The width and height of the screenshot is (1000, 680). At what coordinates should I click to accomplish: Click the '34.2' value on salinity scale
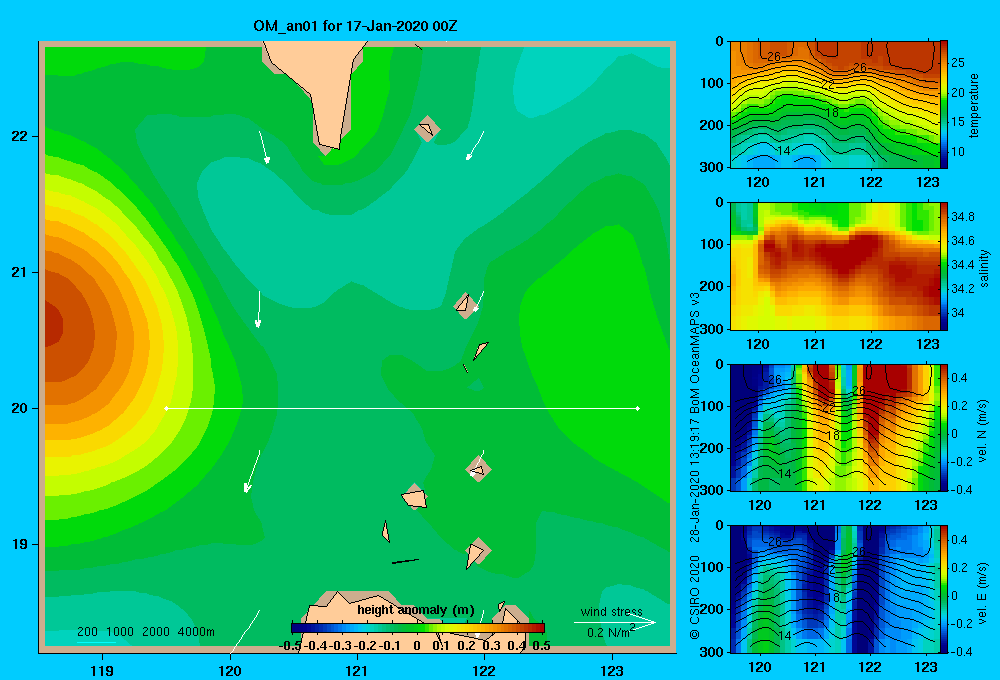pyautogui.click(x=962, y=289)
